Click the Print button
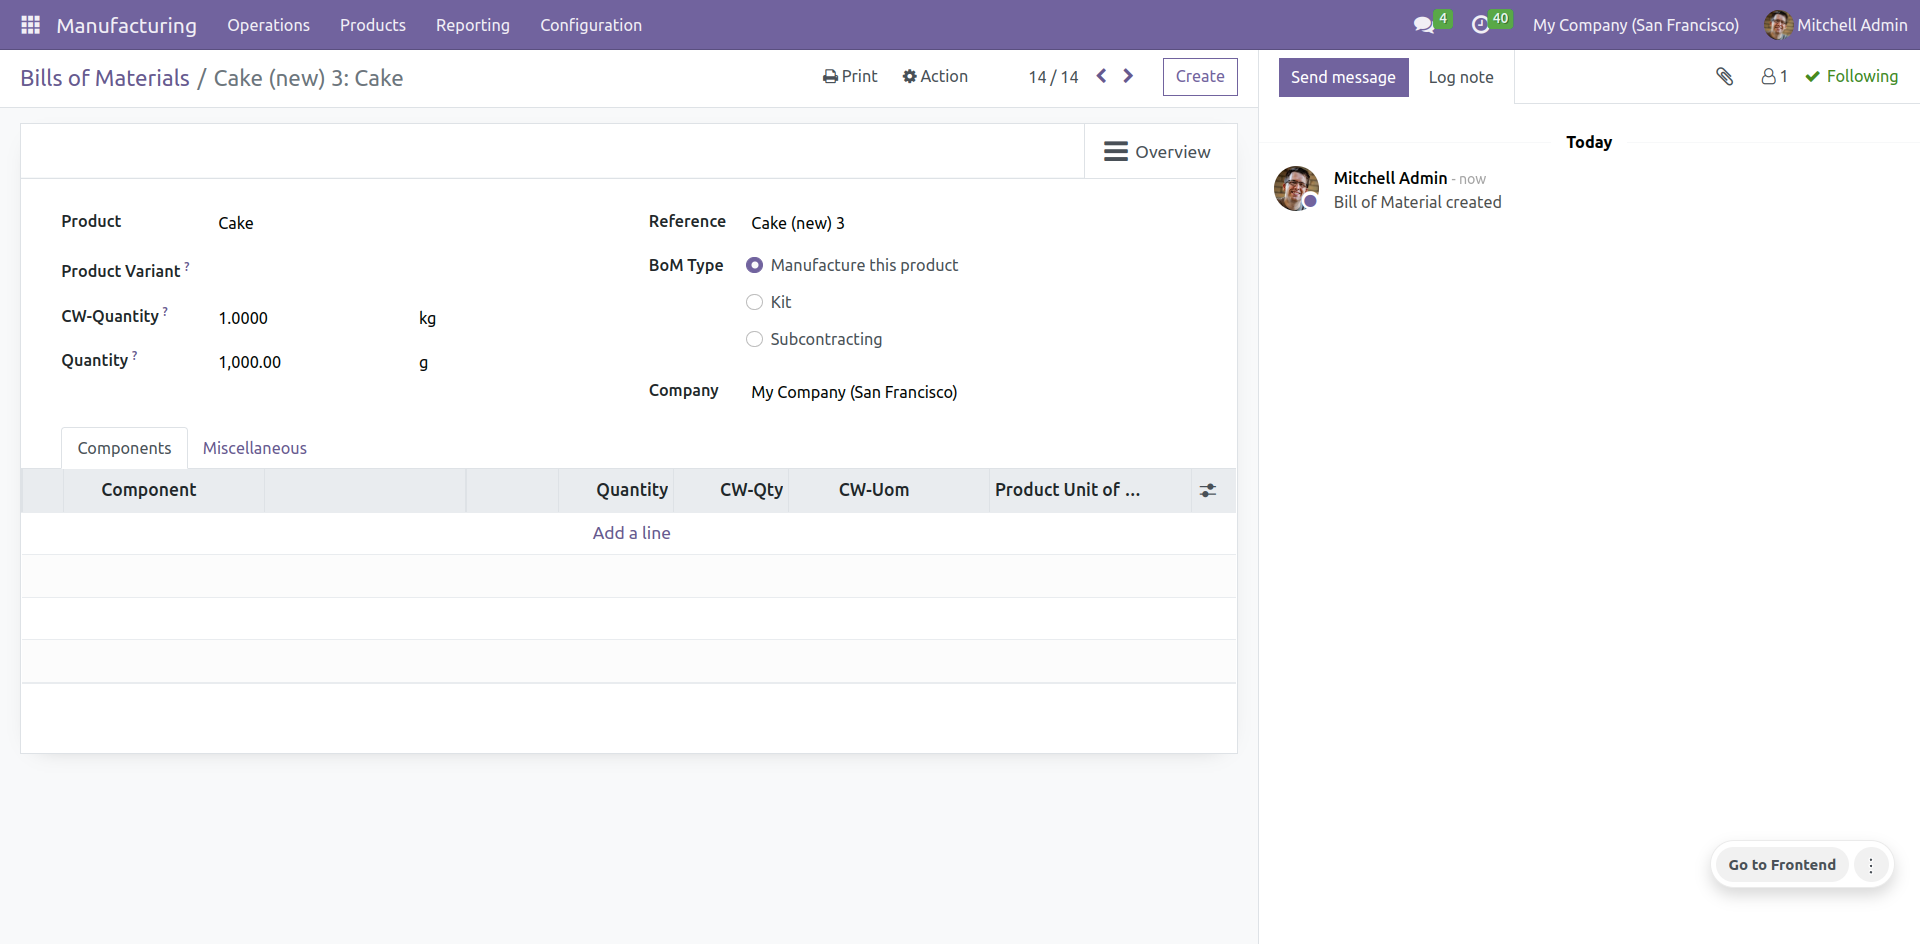The width and height of the screenshot is (1920, 944). tap(850, 76)
